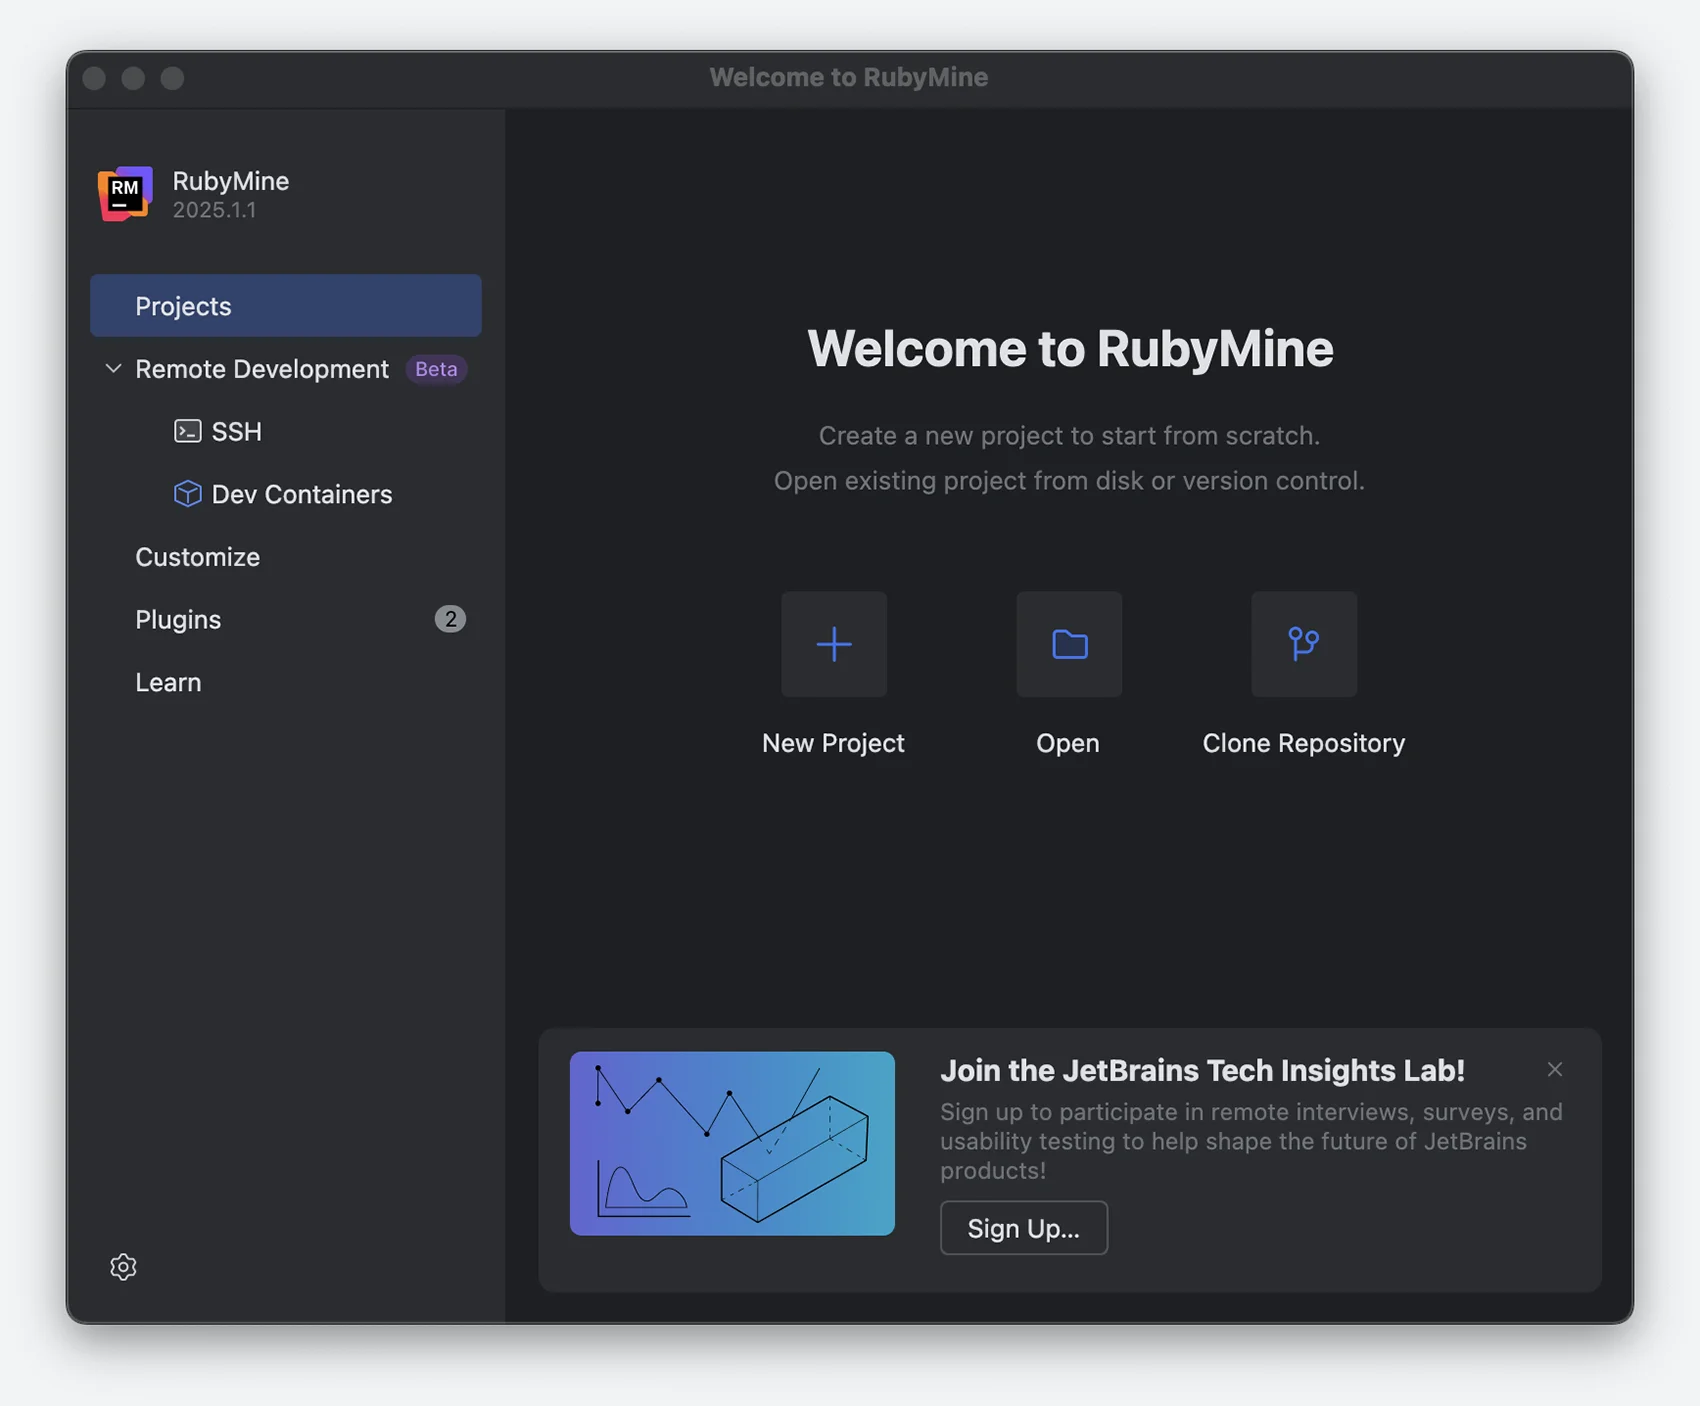This screenshot has height=1406, width=1700.
Task: Select Dev Containers under Remote Development
Action: tap(286, 494)
